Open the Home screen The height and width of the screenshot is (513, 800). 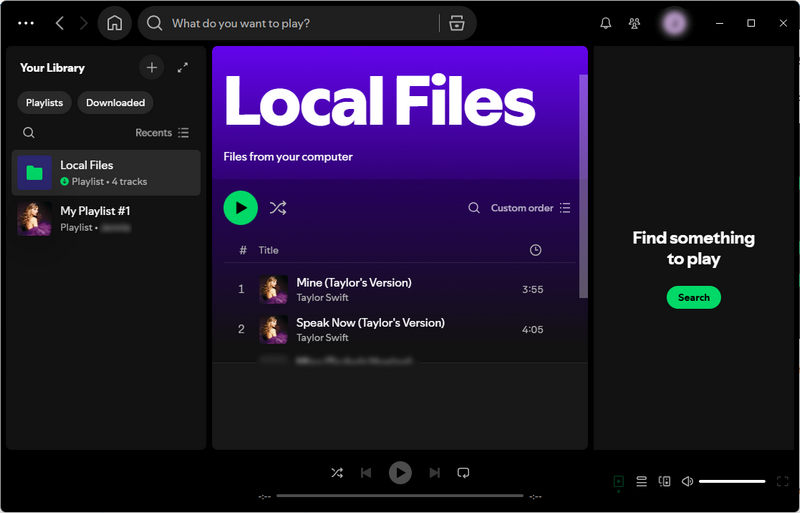tap(114, 23)
